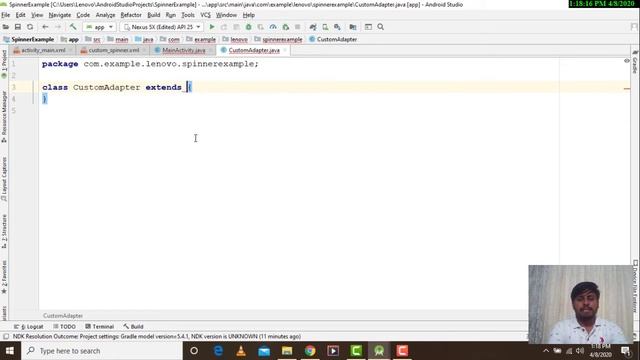Open the Code menu
Image resolution: width=640 pixels, height=360 pixels.
(83, 15)
